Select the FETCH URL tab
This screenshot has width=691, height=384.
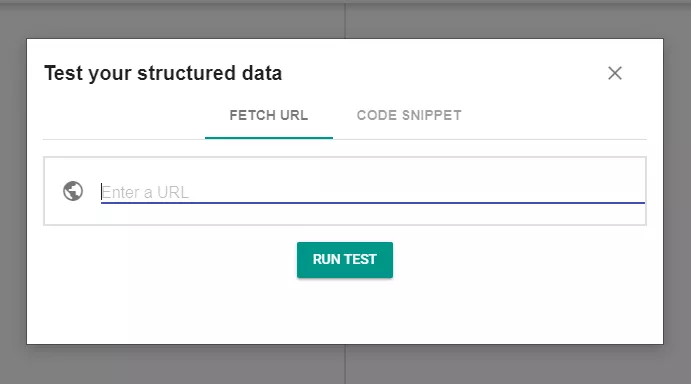pos(269,116)
